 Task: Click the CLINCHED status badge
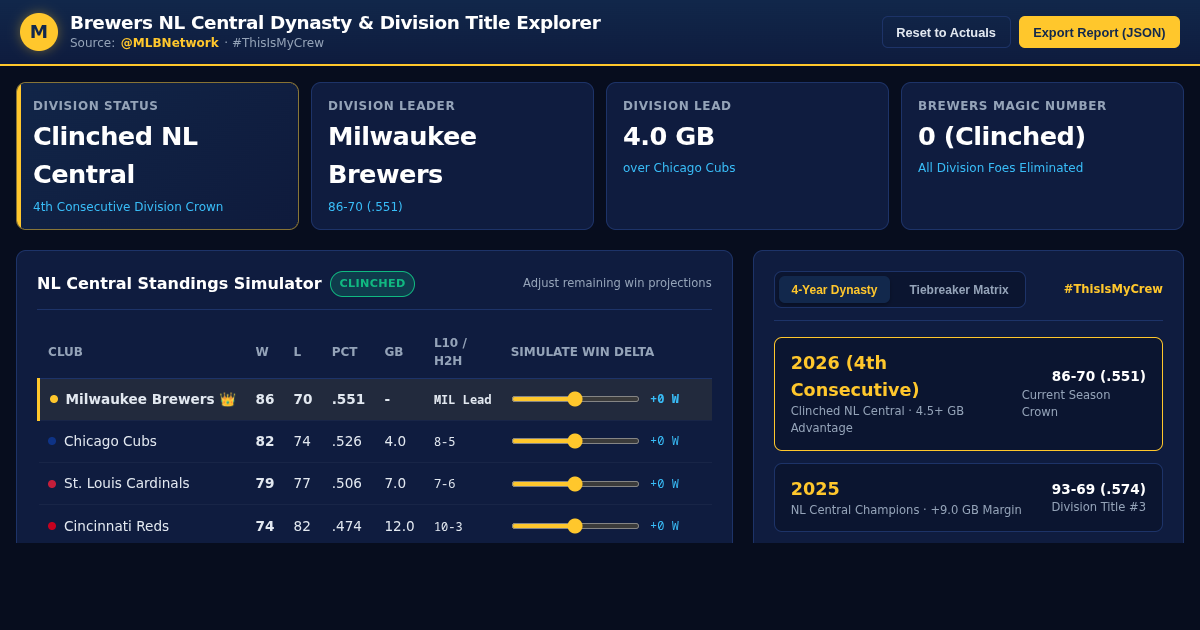[372, 284]
